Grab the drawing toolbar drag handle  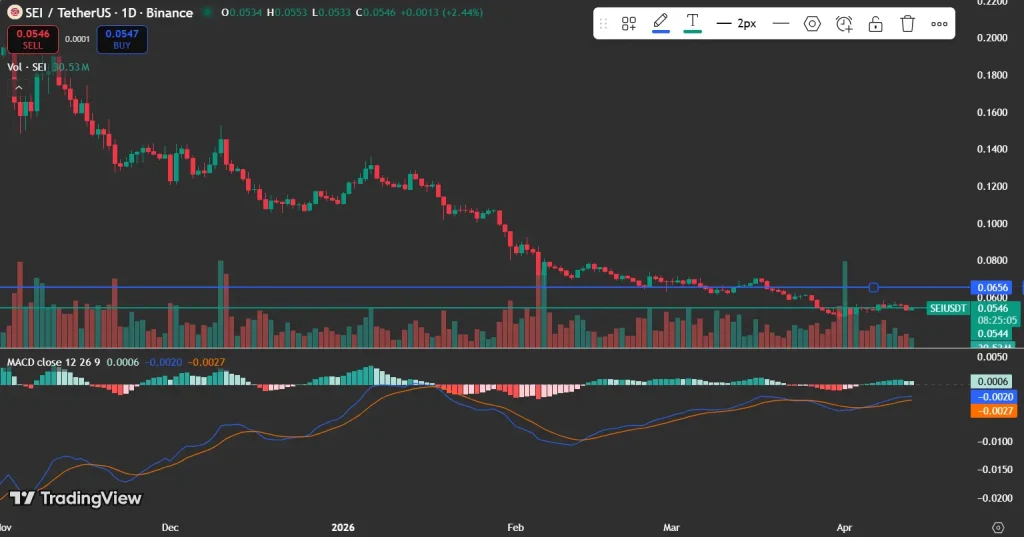[603, 24]
